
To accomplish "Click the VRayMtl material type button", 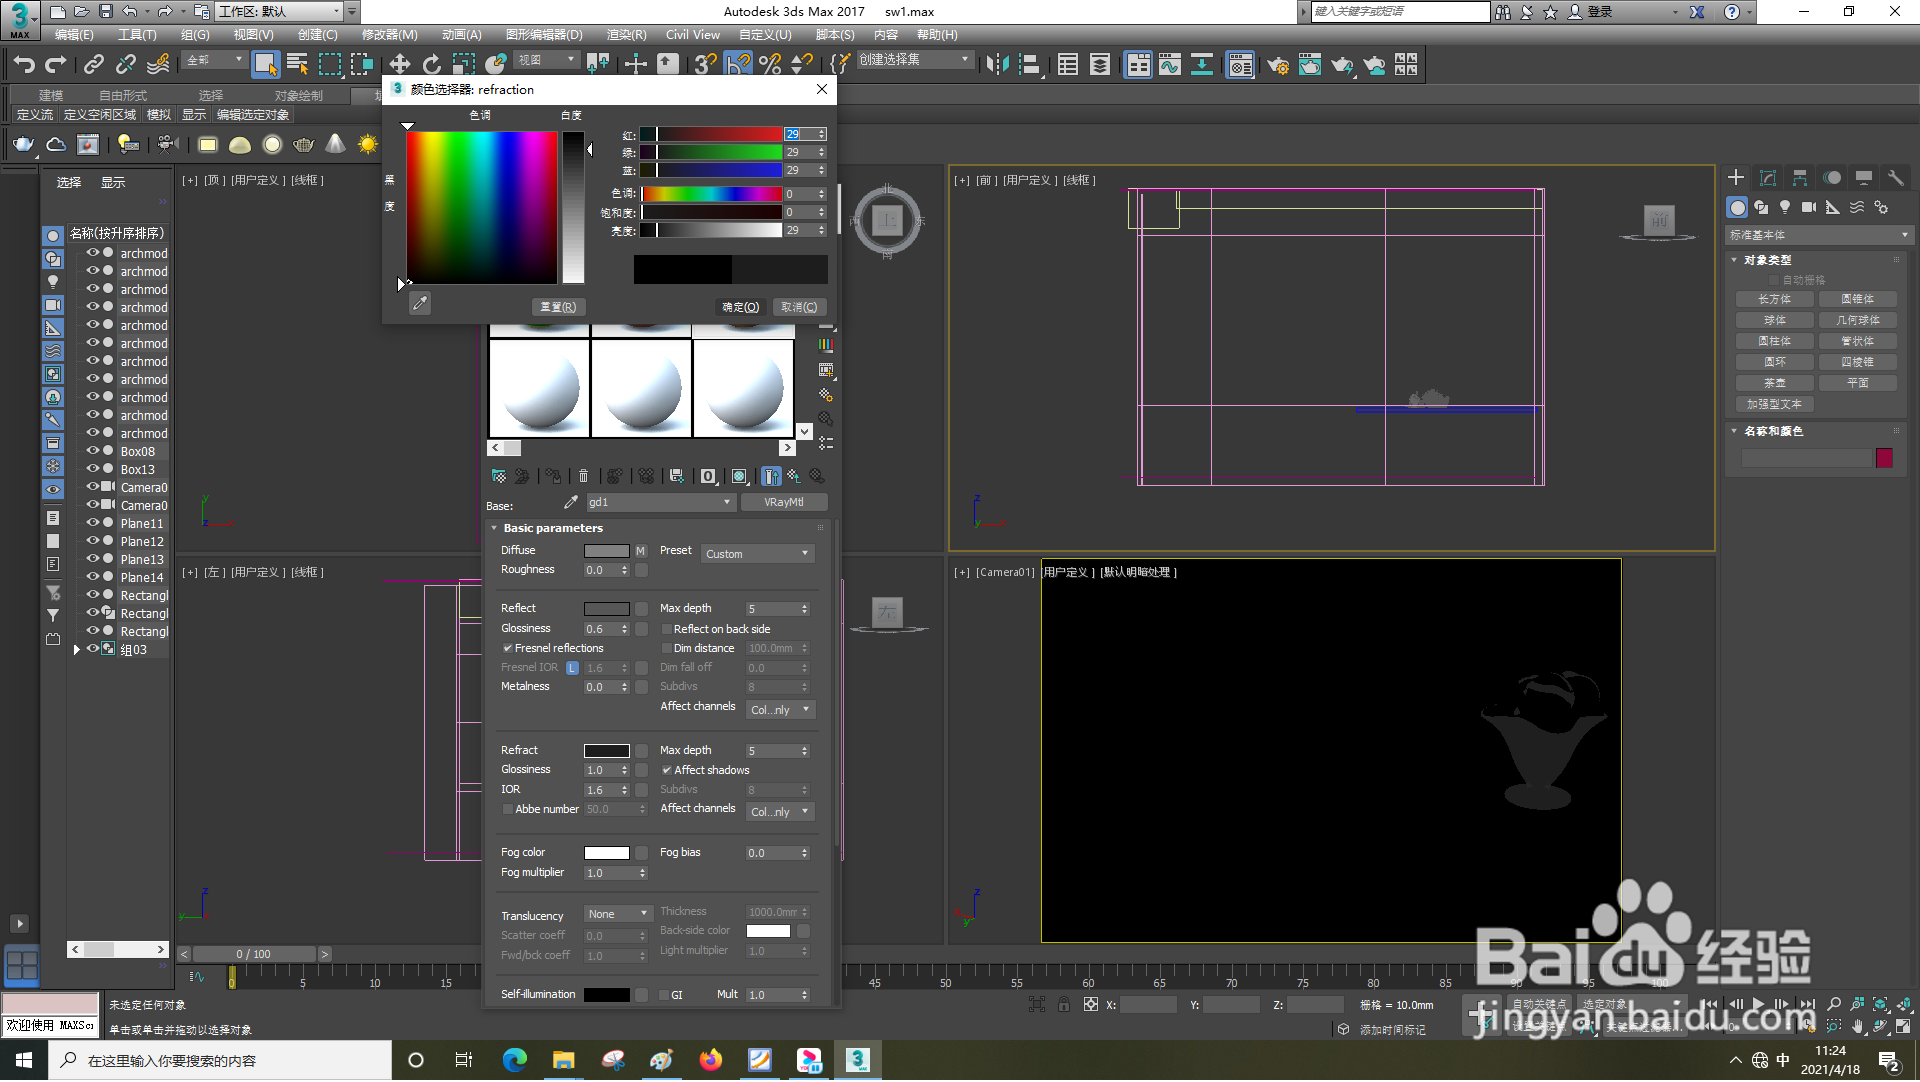I will 783,502.
